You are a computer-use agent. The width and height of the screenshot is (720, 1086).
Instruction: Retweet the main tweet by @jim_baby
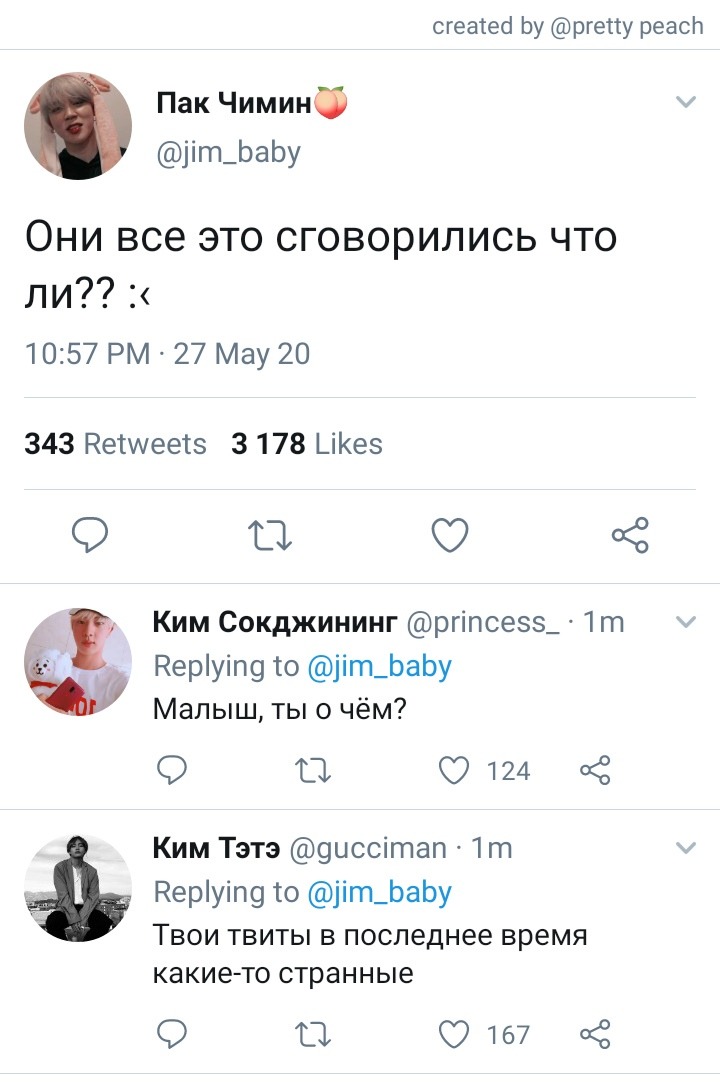click(270, 535)
